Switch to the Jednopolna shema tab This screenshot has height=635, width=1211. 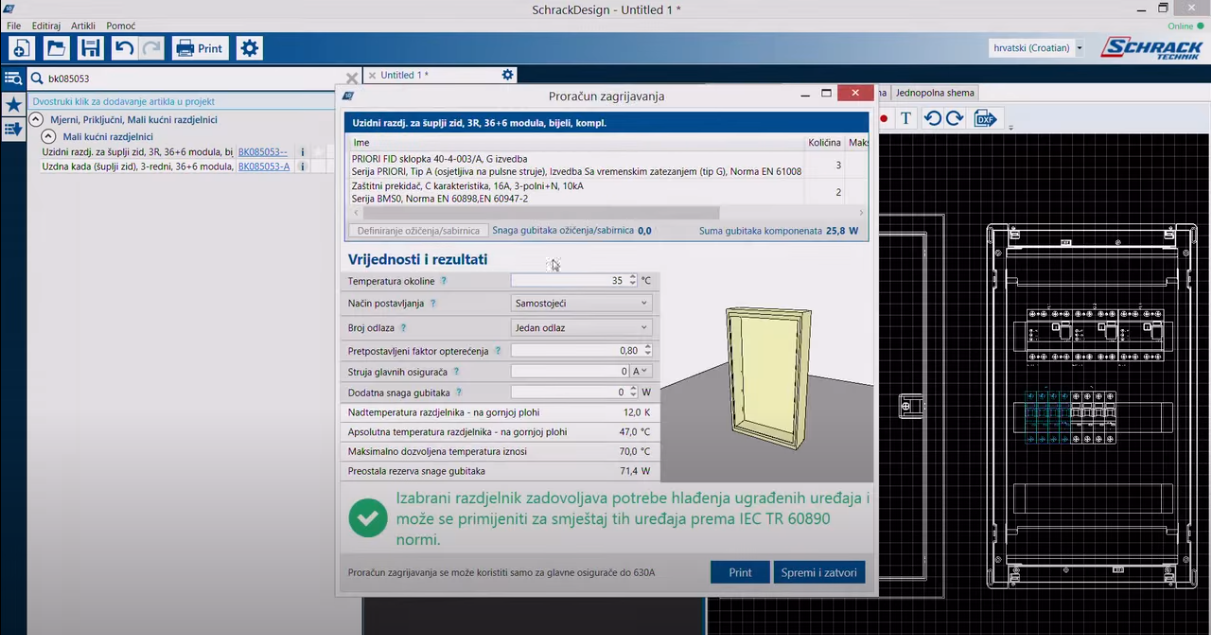click(934, 93)
